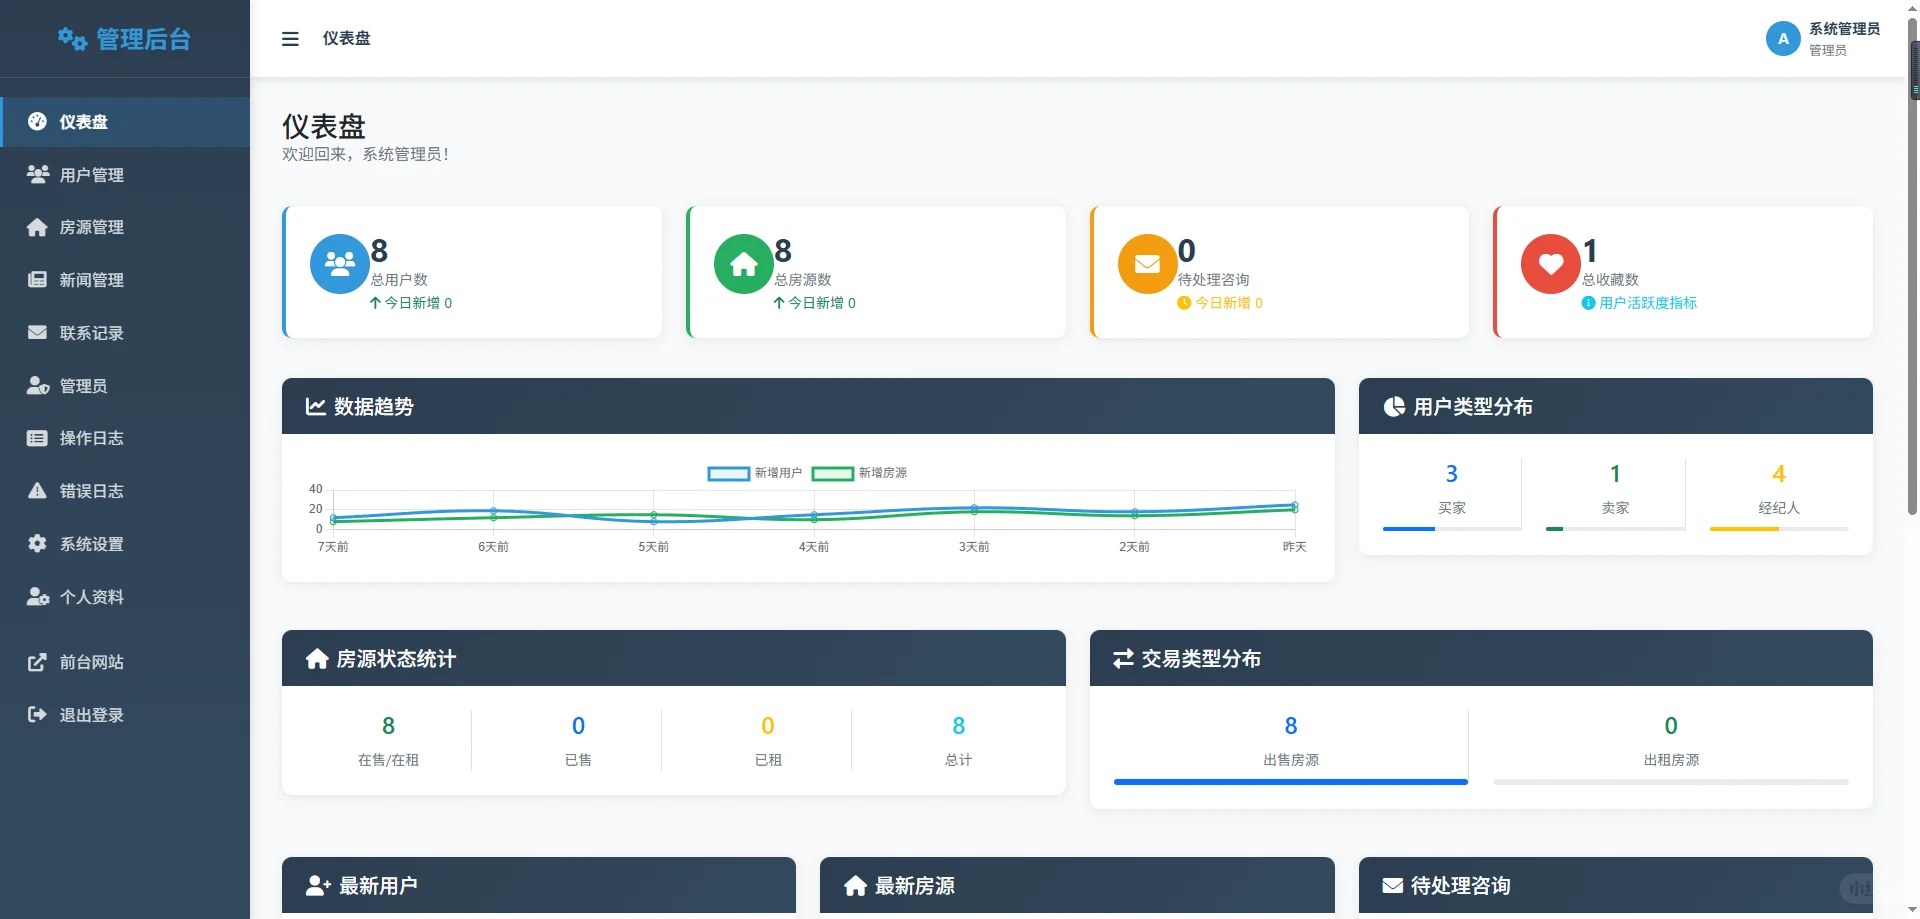1920x919 pixels.
Task: Open 操作日志 from the sidebar
Action: tap(90, 438)
